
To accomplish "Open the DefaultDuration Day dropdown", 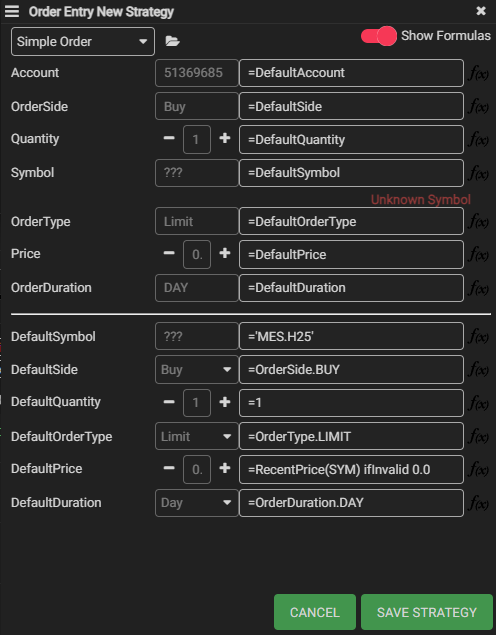I will tap(197, 503).
